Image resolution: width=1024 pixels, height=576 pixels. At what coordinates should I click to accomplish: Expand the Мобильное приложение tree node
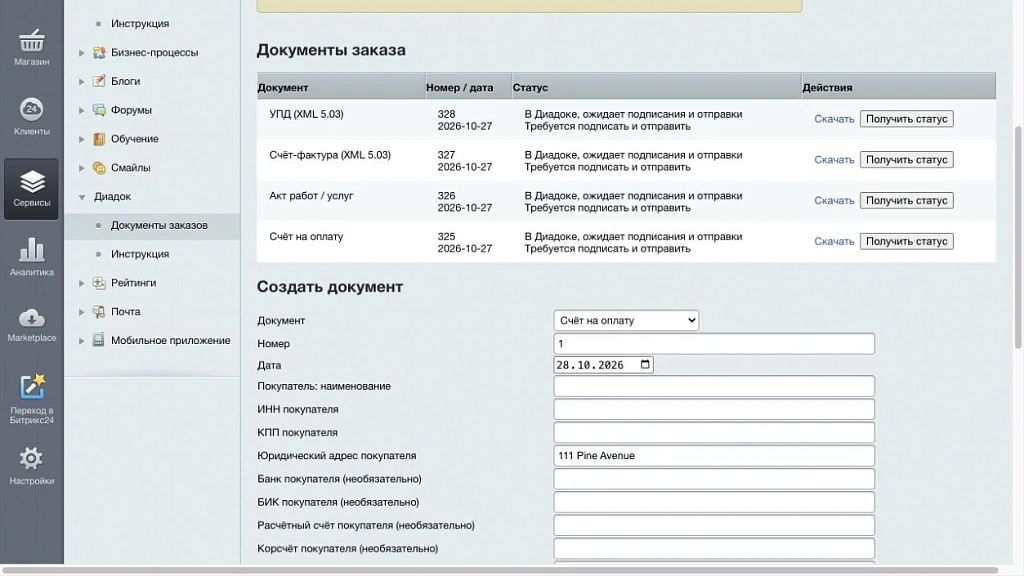(82, 341)
